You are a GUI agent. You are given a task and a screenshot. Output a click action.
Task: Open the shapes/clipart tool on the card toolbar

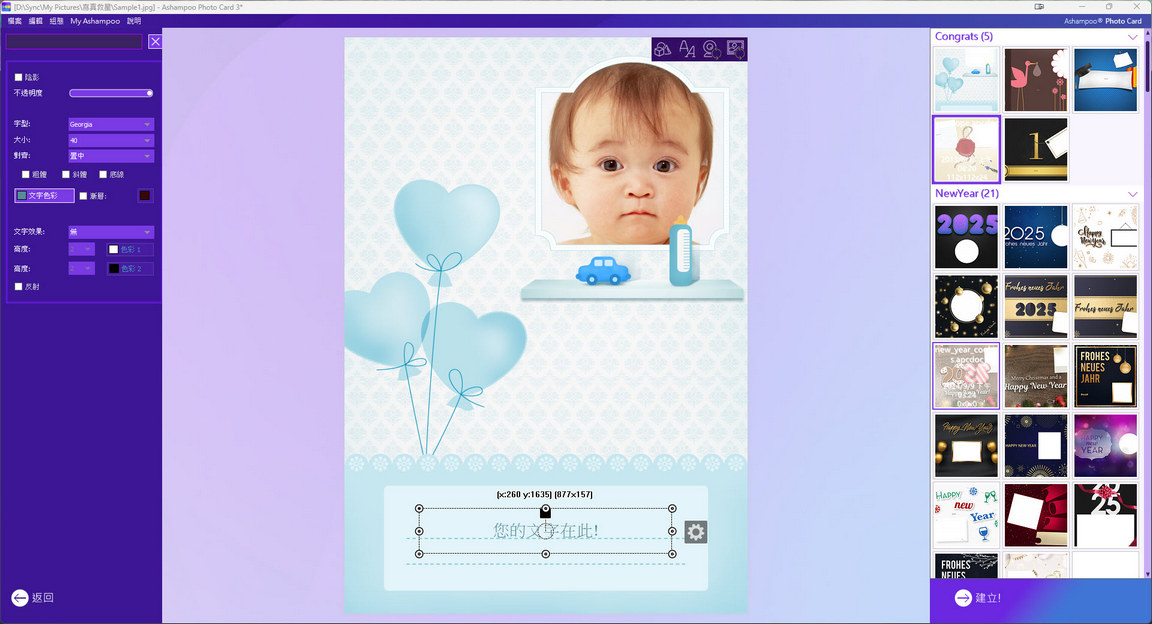(662, 49)
